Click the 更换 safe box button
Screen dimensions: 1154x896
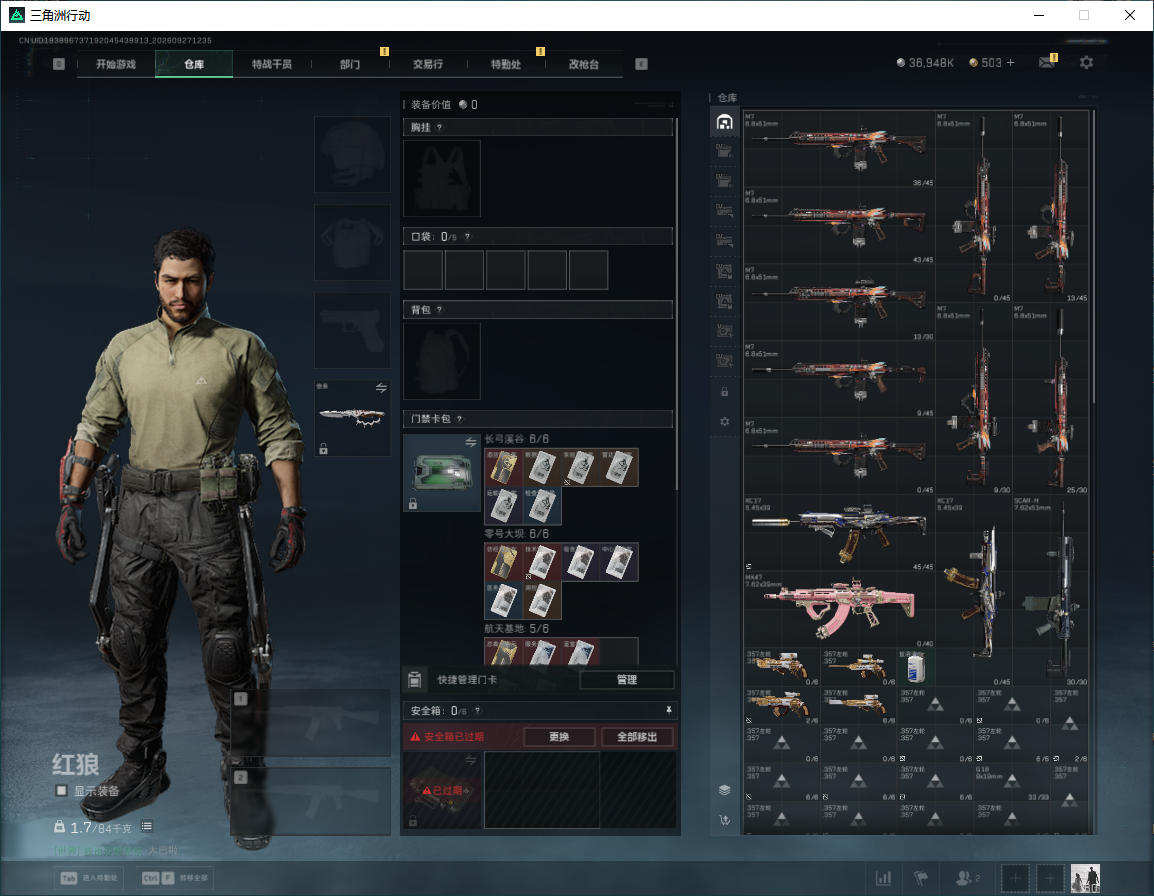(559, 737)
